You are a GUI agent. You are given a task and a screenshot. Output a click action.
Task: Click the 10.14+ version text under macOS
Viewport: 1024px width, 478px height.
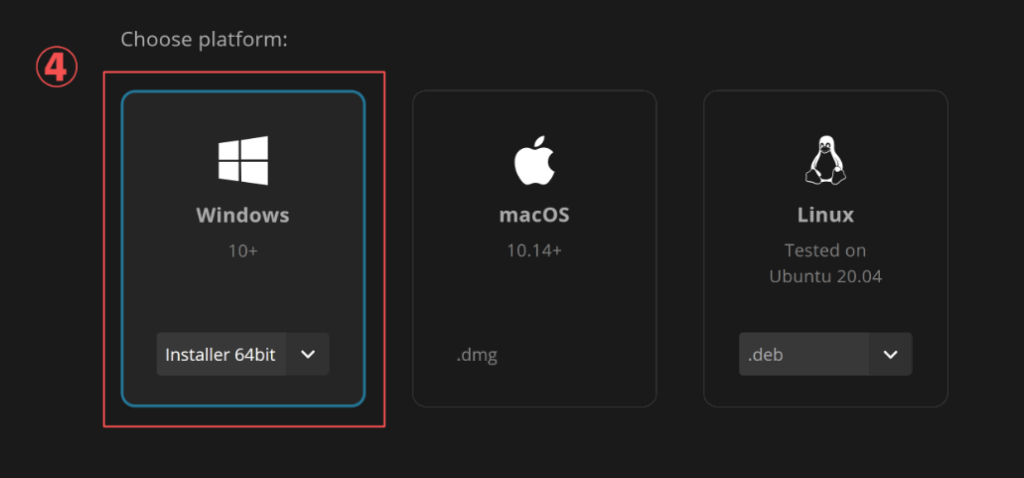point(534,250)
